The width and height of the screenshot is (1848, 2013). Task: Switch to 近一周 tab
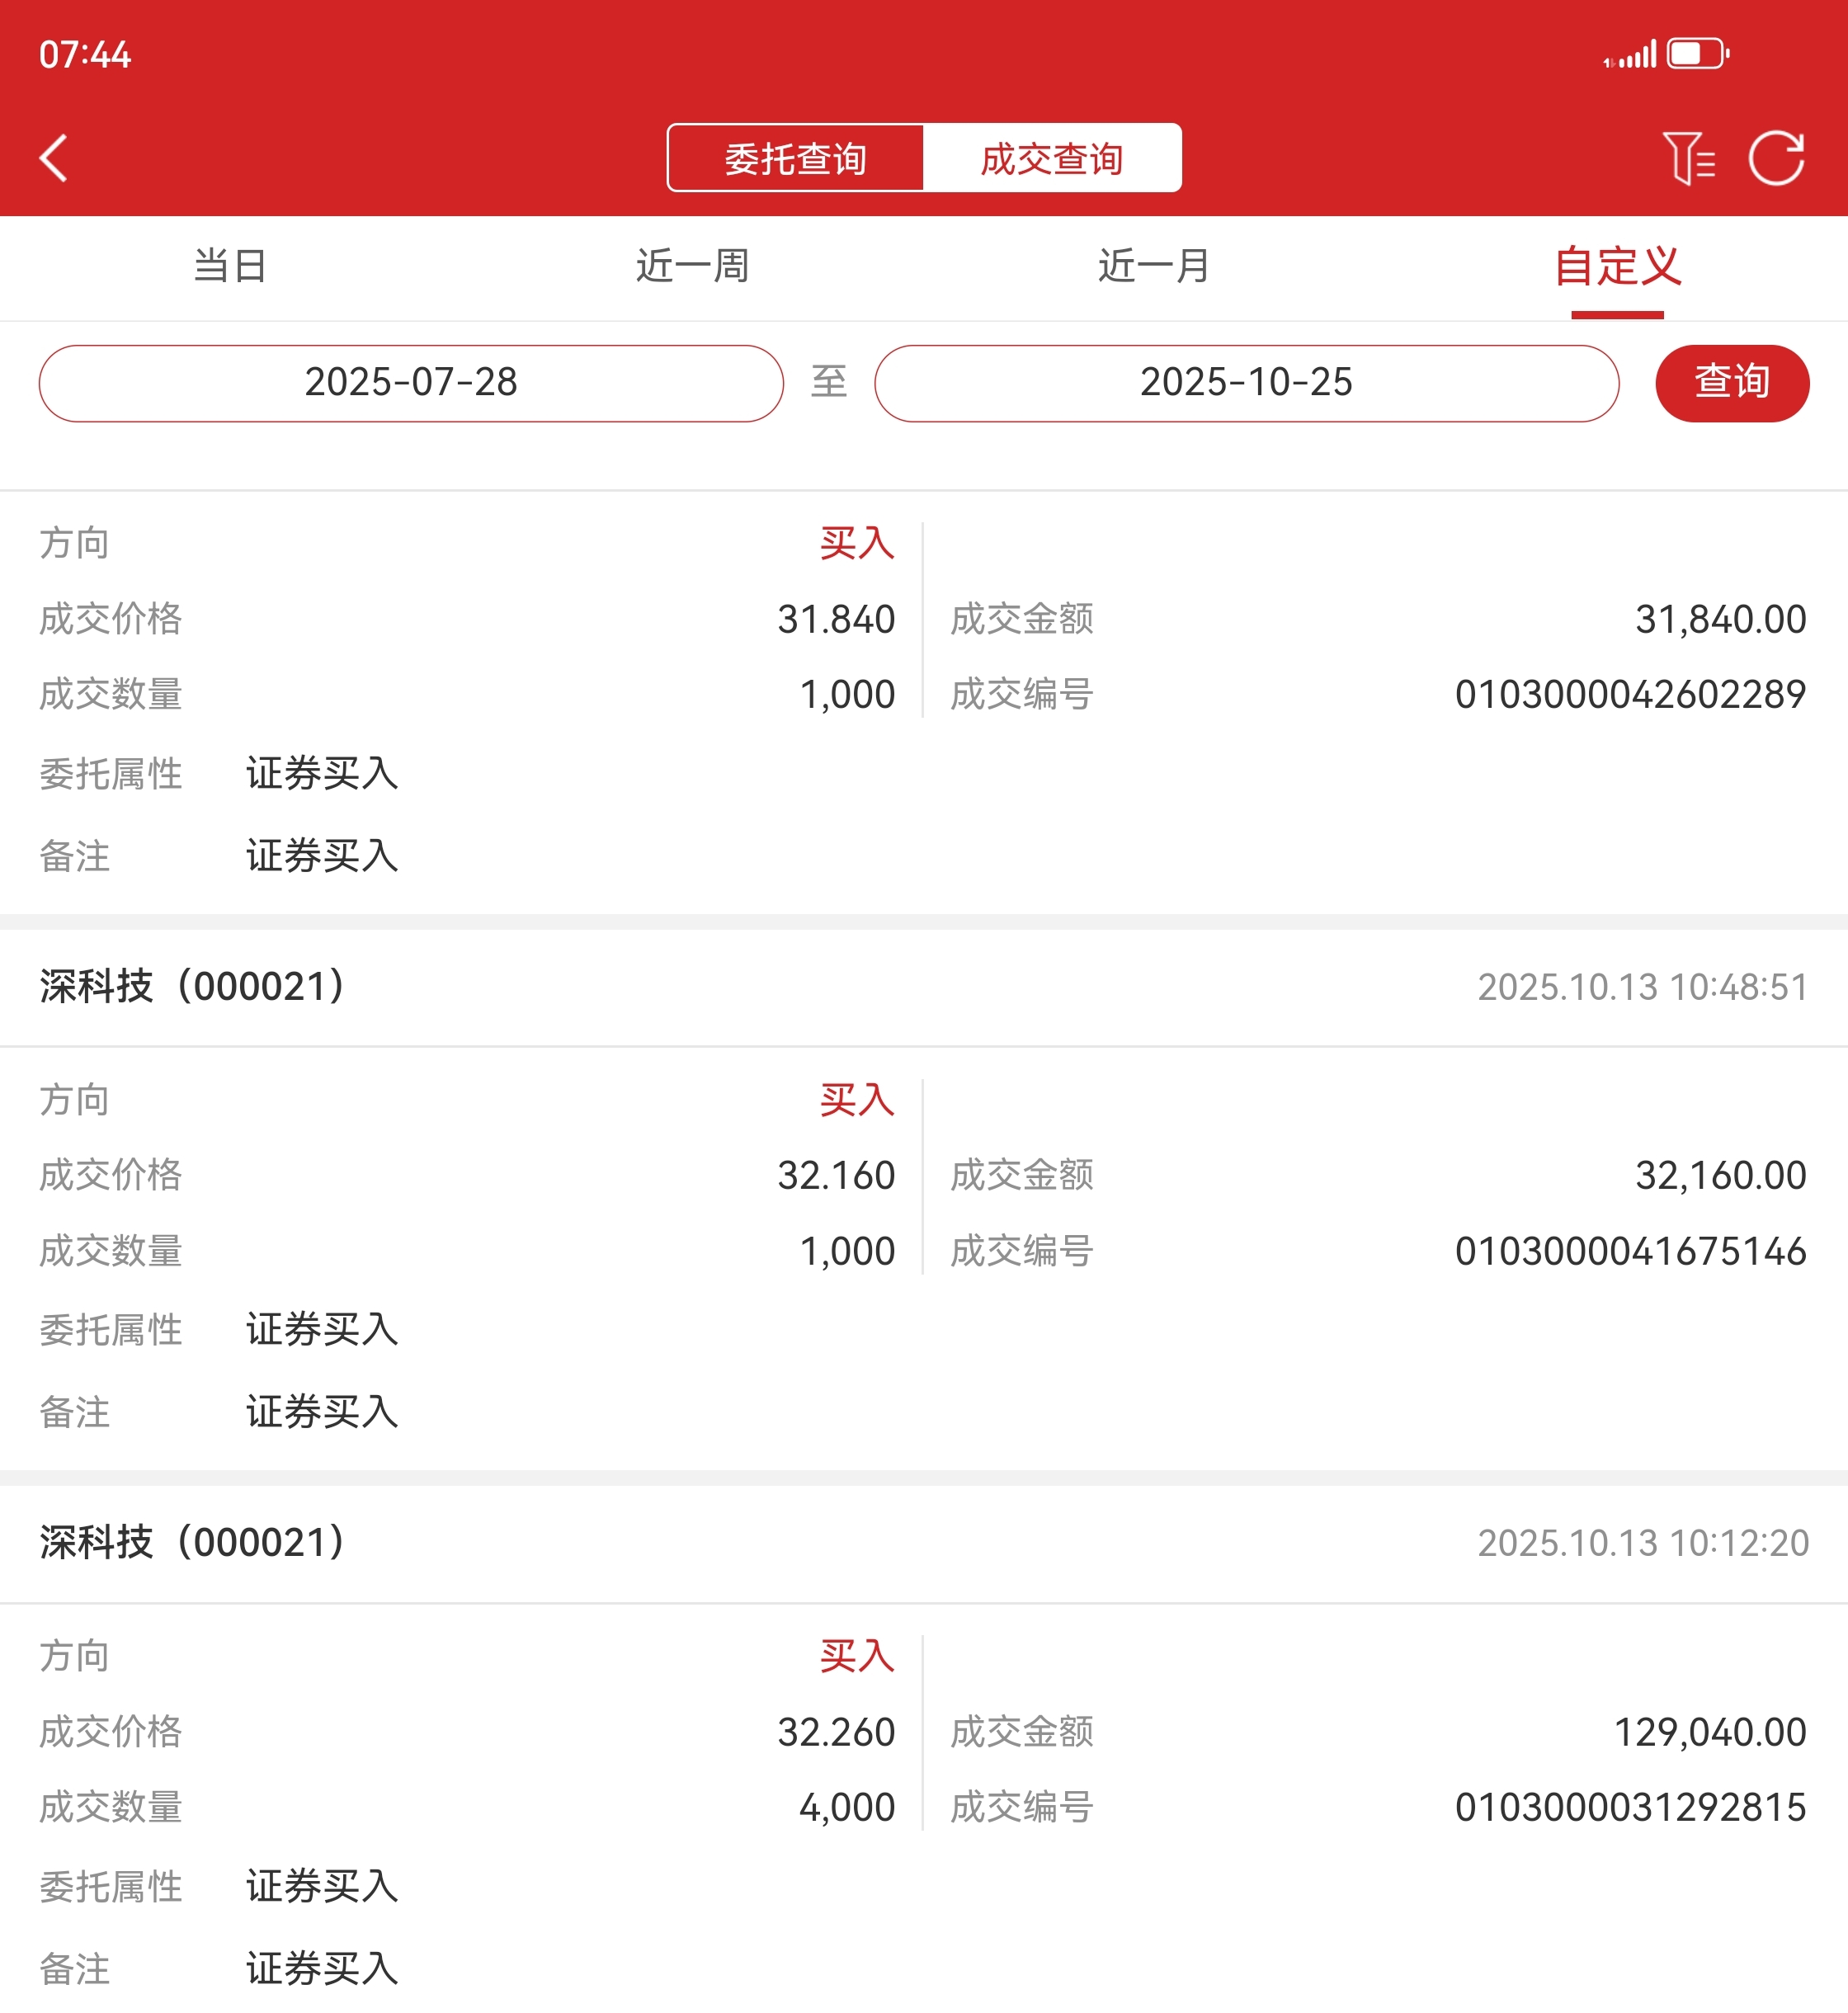(692, 266)
